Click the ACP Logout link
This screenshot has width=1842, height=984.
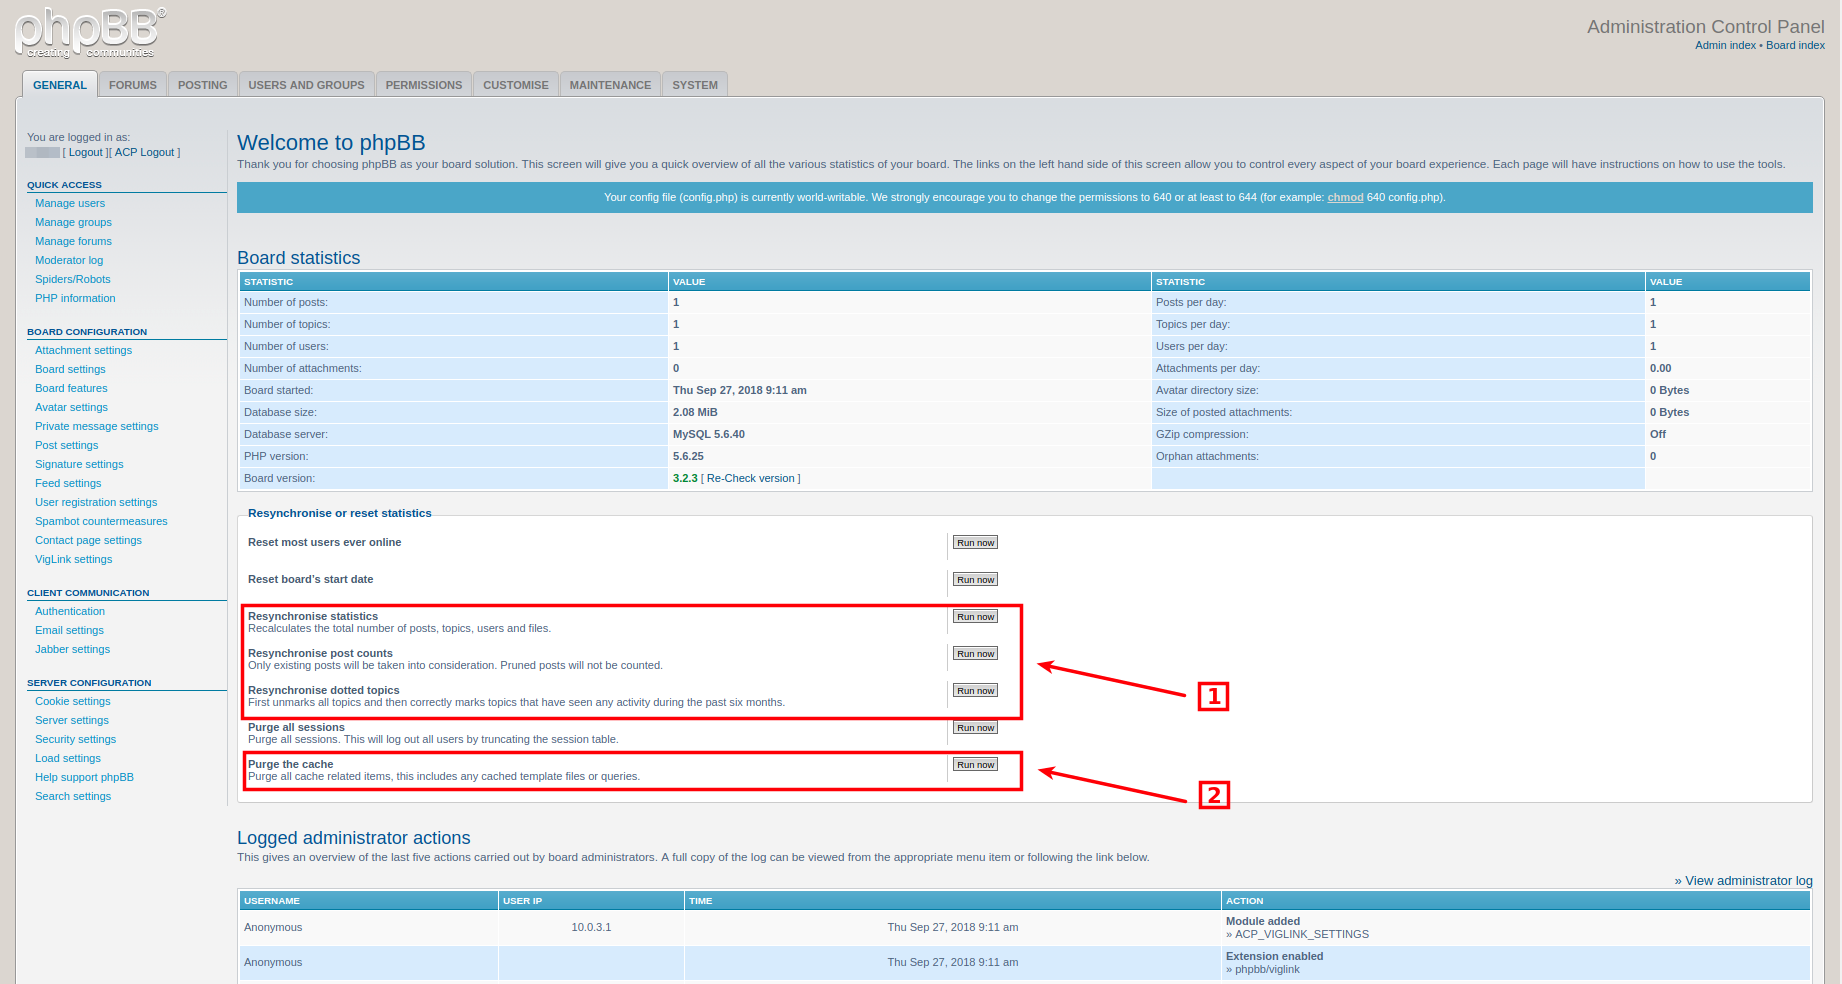click(x=144, y=152)
